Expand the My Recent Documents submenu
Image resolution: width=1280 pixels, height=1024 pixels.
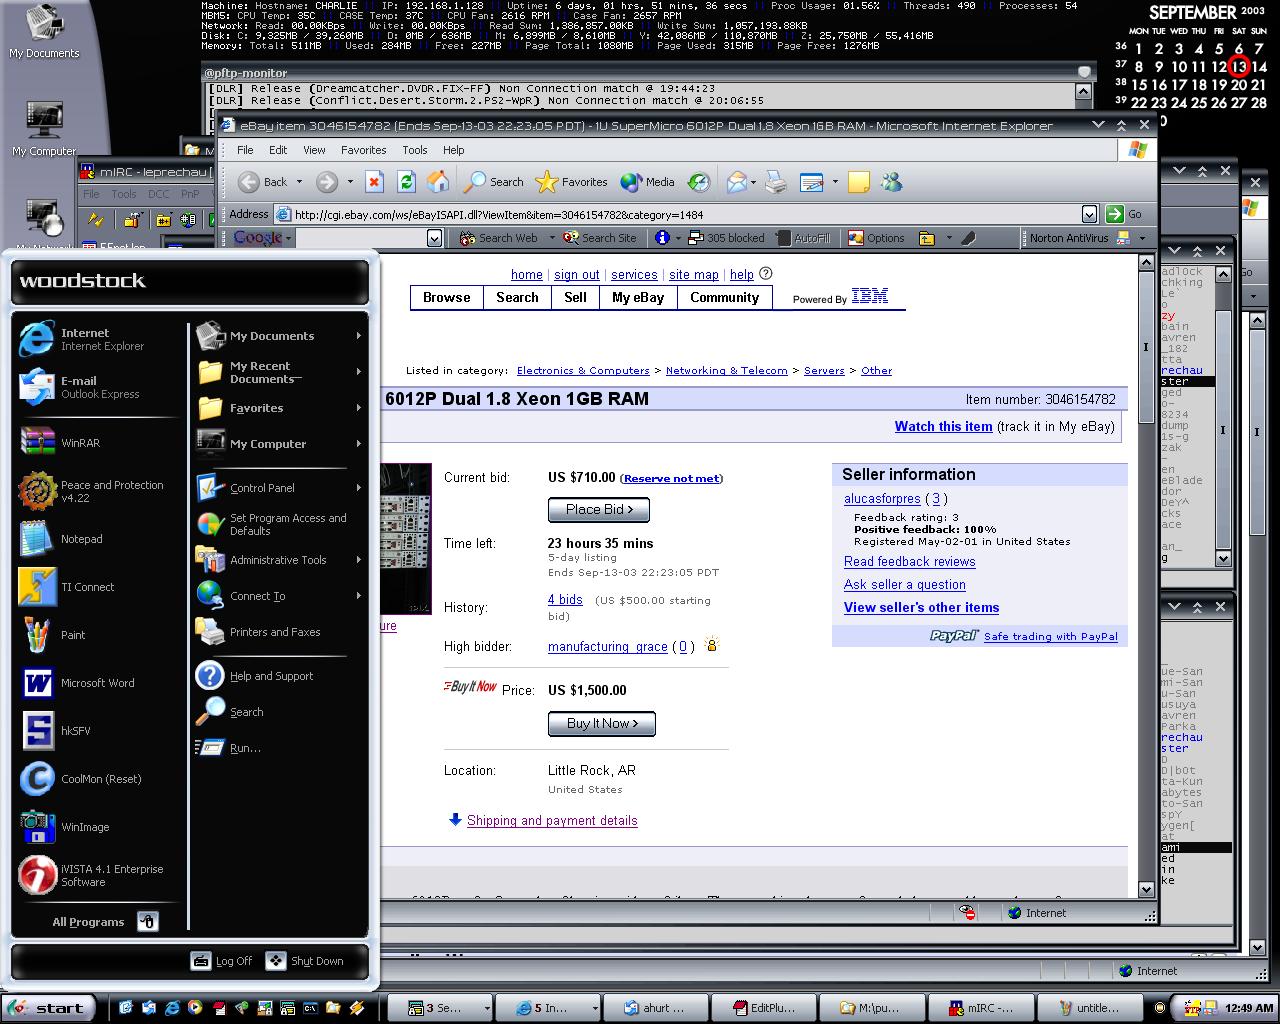click(359, 372)
